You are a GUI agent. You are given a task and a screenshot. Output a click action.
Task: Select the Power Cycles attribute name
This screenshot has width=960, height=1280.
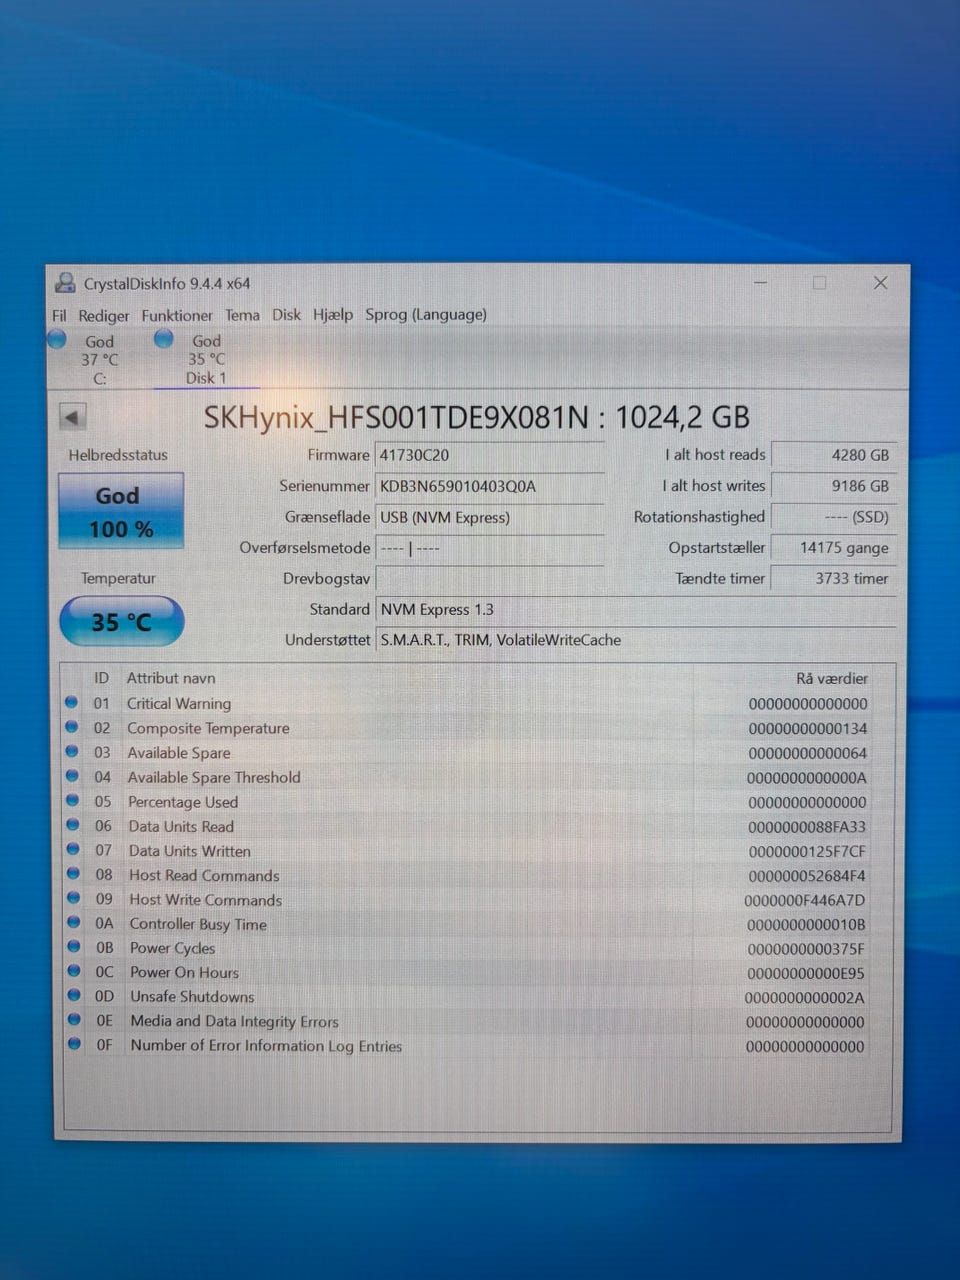pos(172,948)
